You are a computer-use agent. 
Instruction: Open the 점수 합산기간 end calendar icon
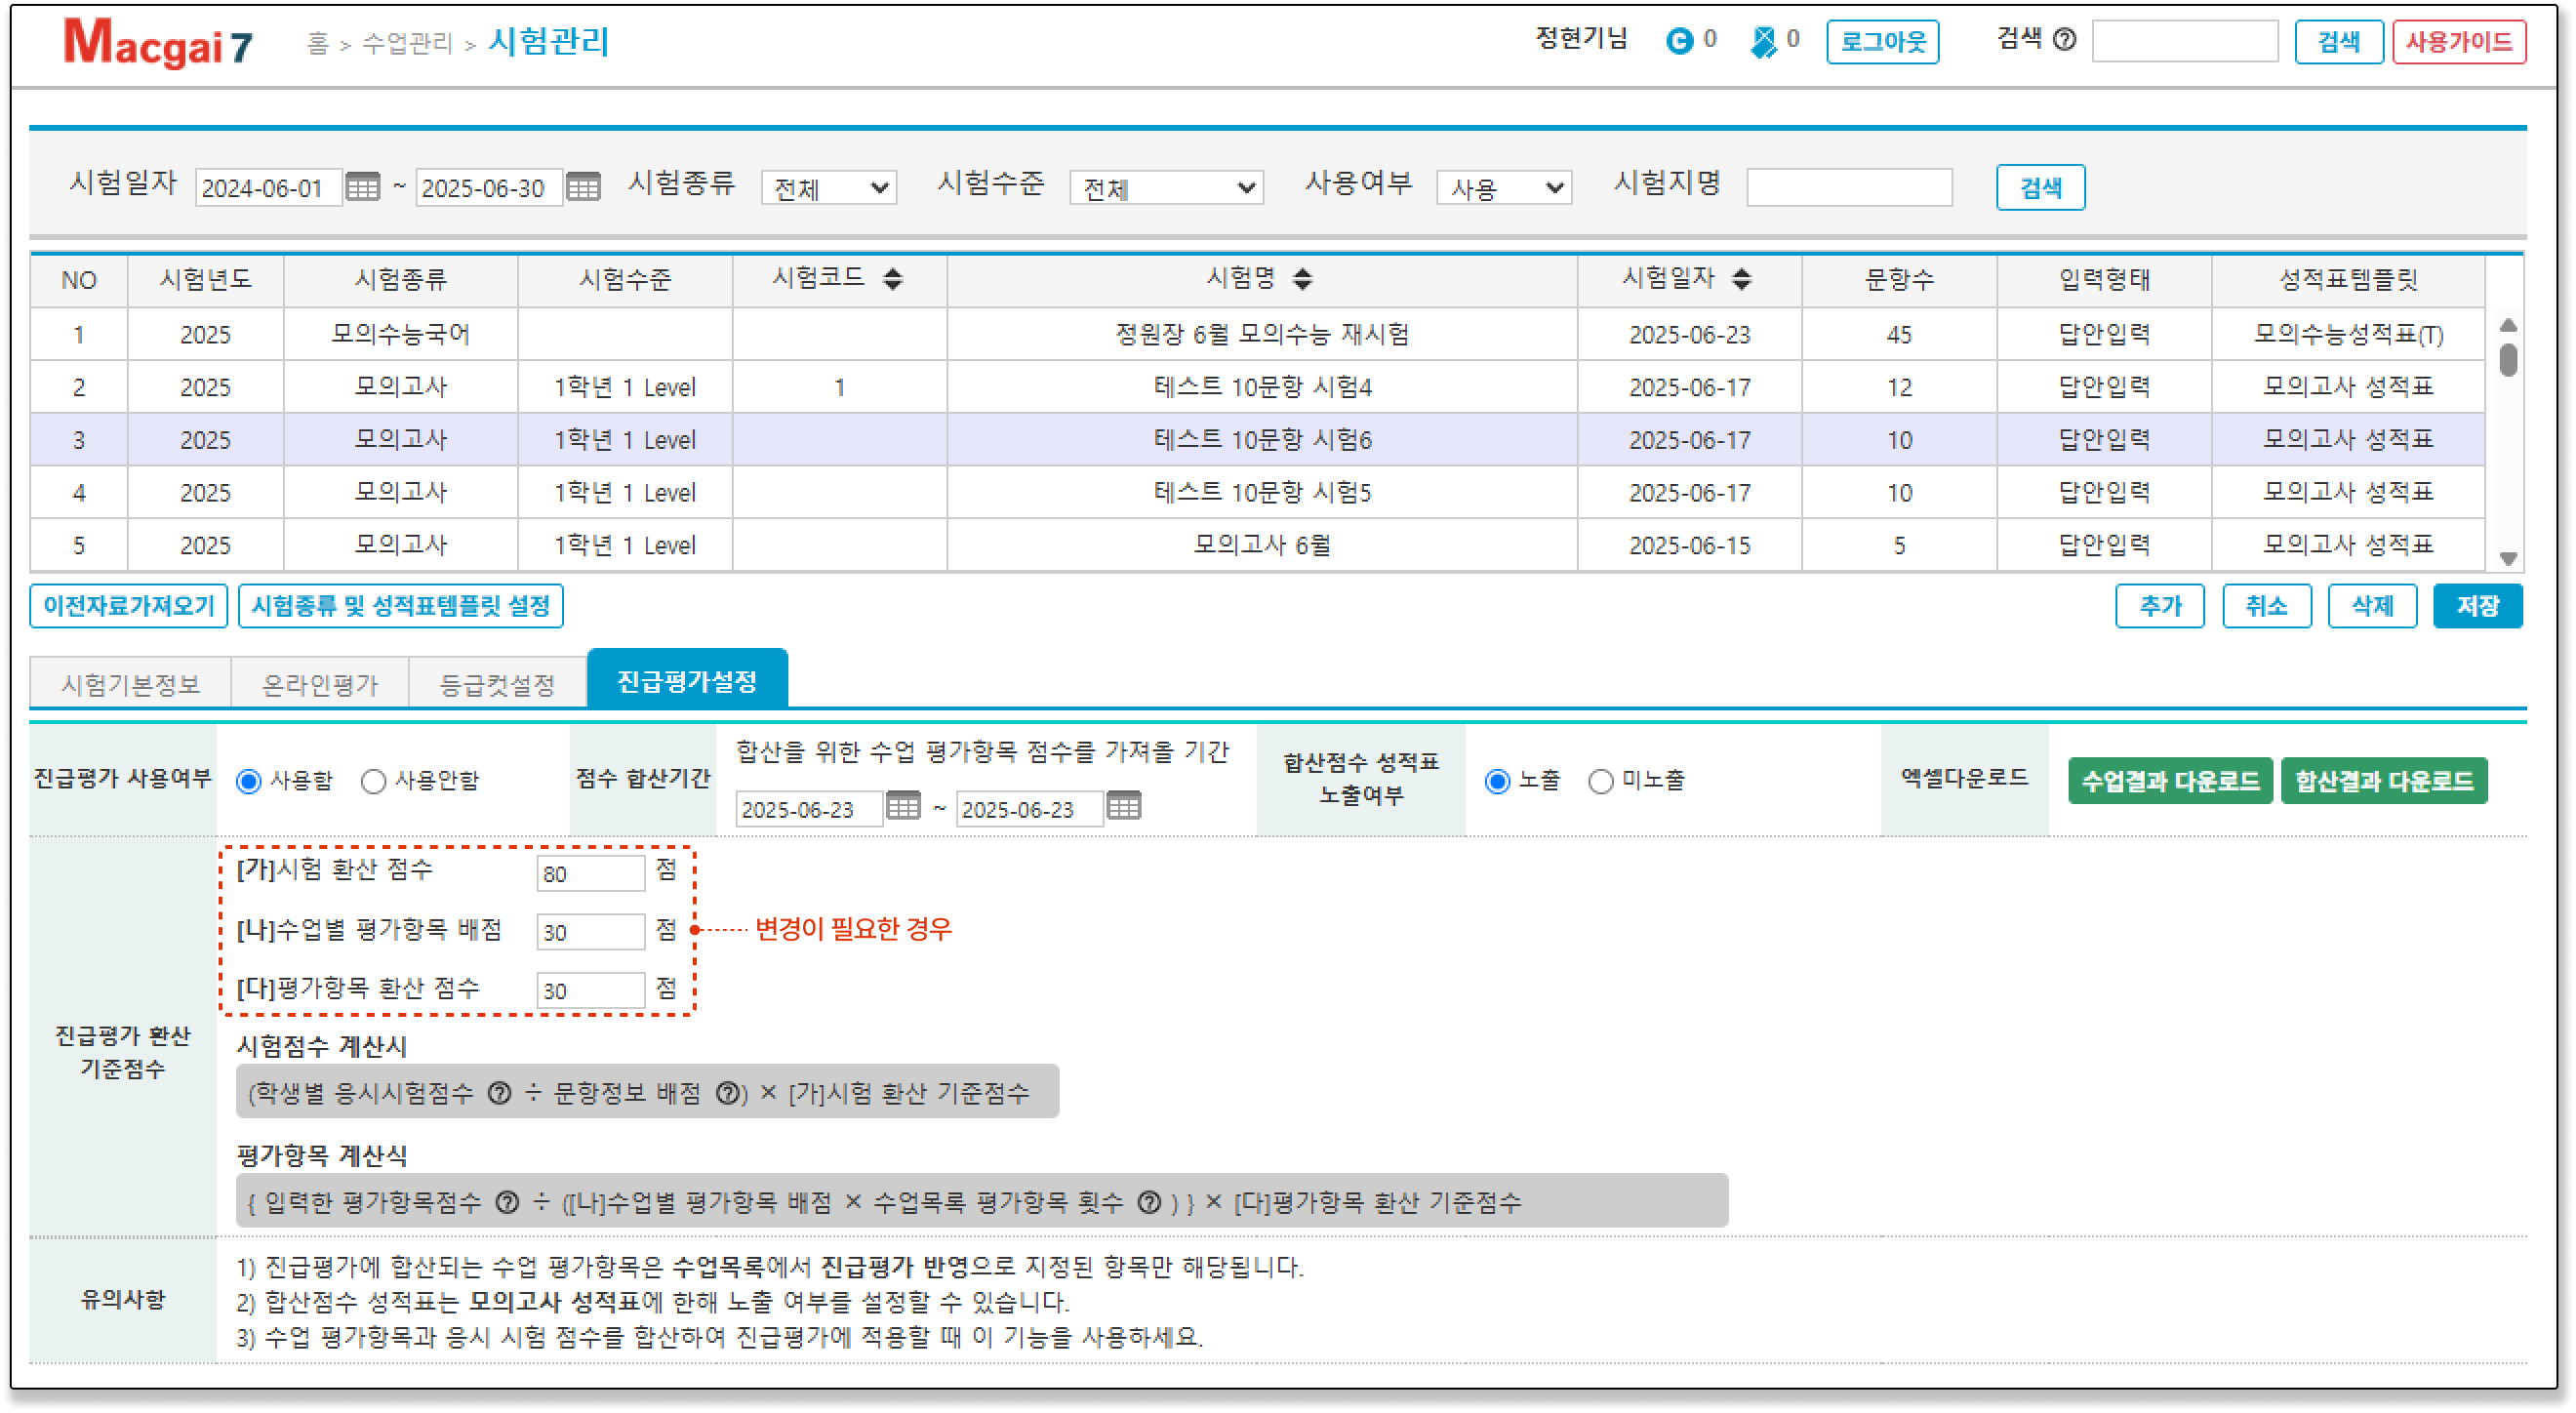click(1123, 806)
